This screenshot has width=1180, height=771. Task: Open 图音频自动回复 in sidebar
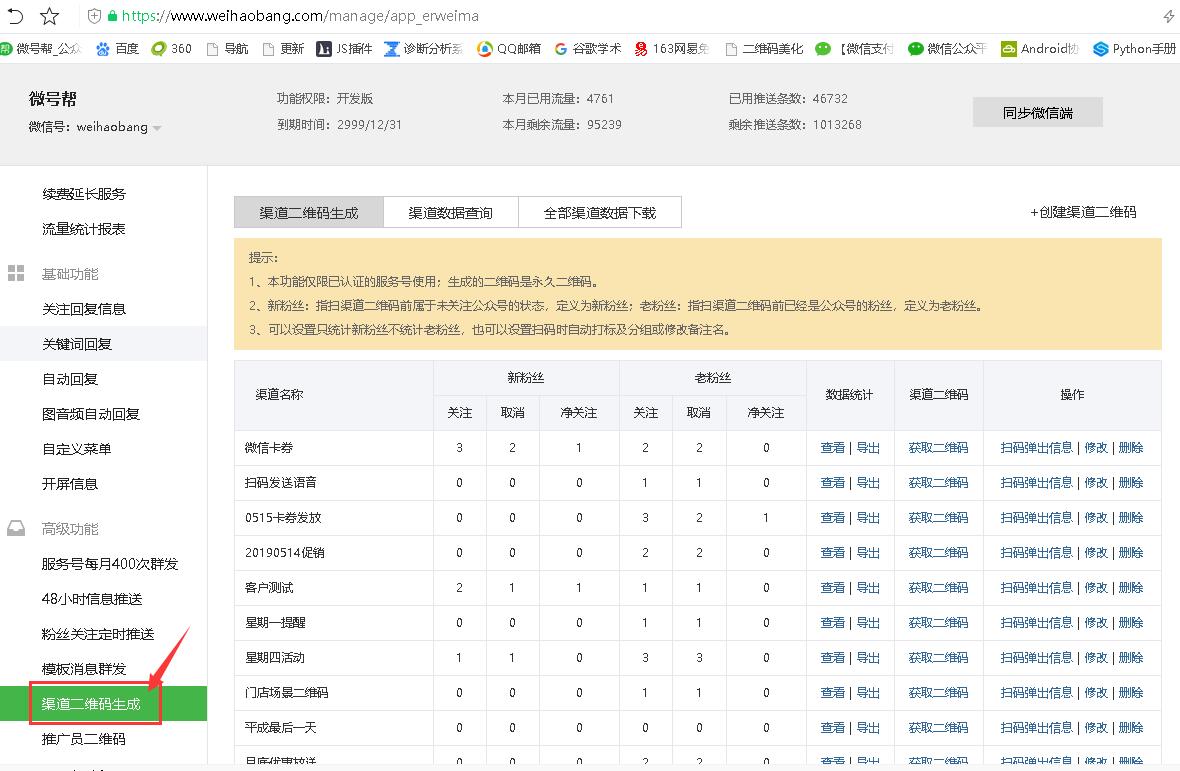pos(91,414)
